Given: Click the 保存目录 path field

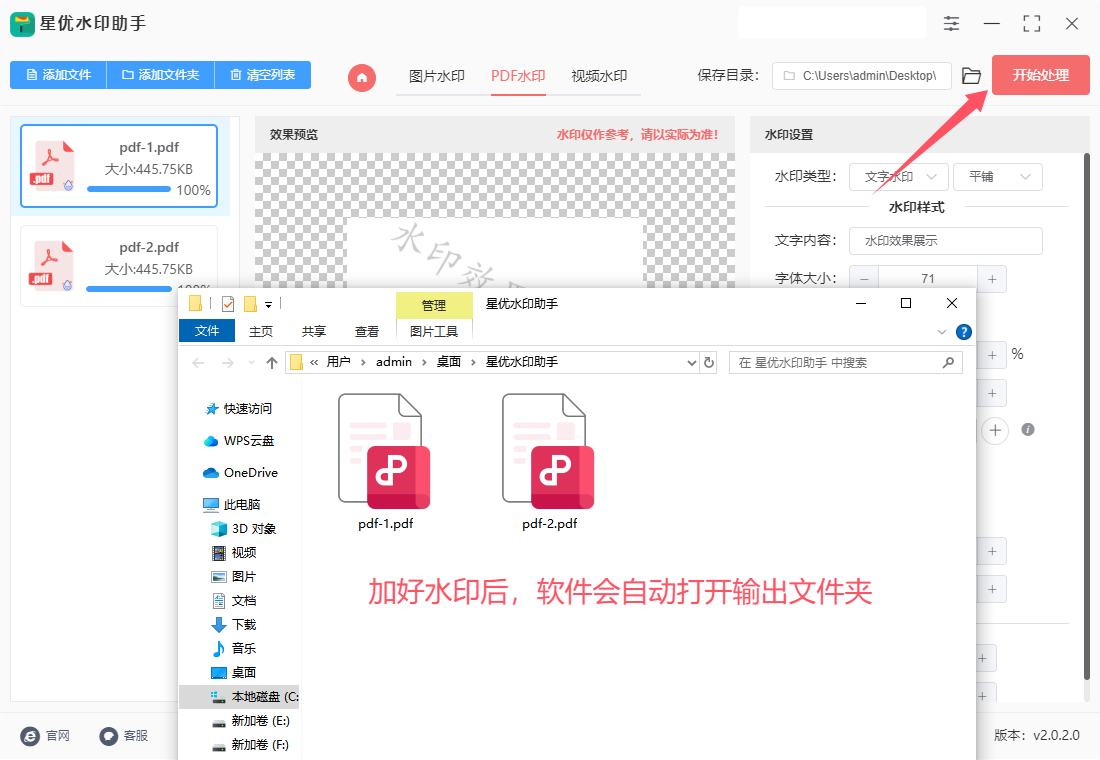Looking at the screenshot, I should coord(861,76).
